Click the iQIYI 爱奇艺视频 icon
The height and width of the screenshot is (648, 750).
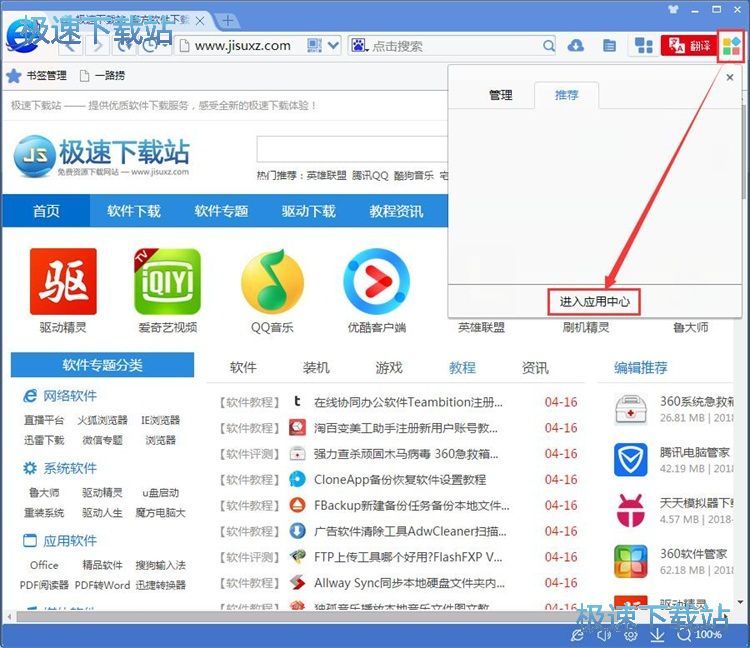(167, 281)
